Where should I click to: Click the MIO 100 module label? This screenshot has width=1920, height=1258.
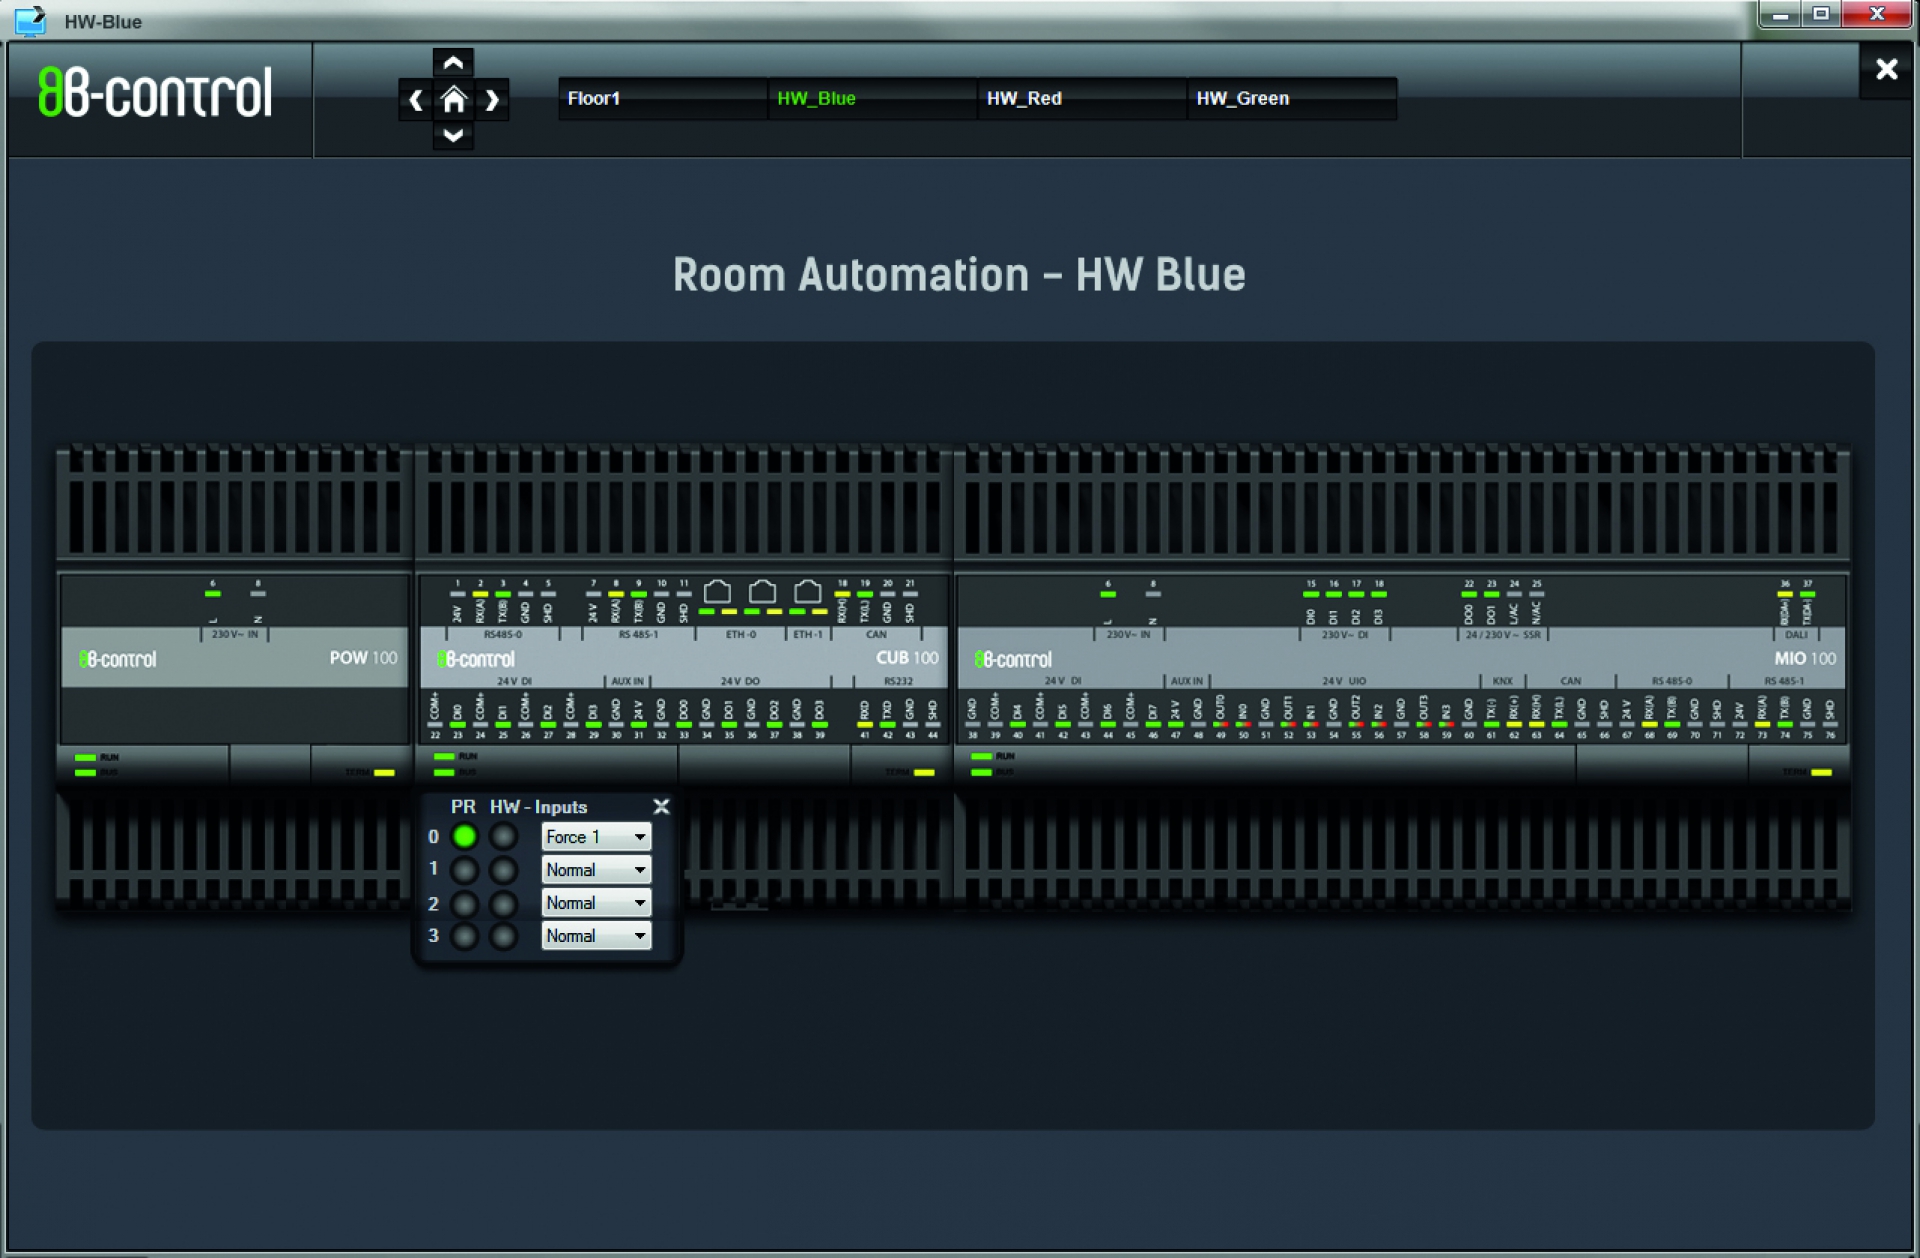coord(1804,658)
